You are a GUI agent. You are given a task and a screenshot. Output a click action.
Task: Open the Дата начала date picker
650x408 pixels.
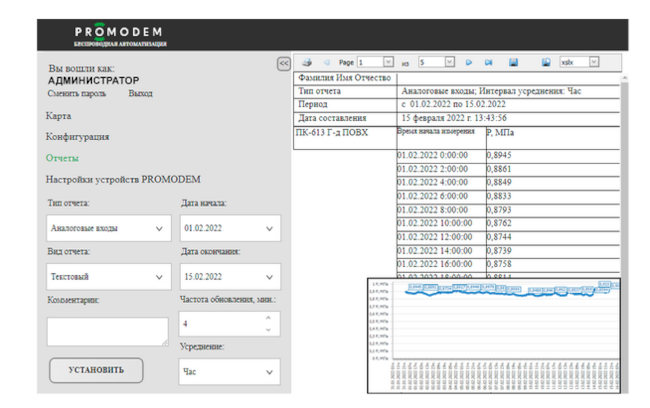[230, 228]
